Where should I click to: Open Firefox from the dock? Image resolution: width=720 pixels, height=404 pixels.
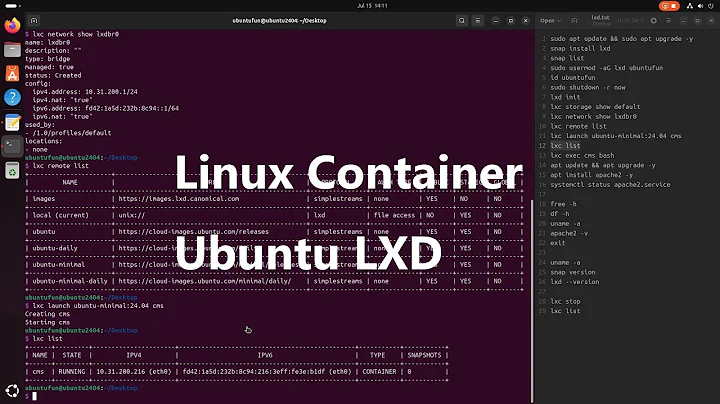pos(12,25)
